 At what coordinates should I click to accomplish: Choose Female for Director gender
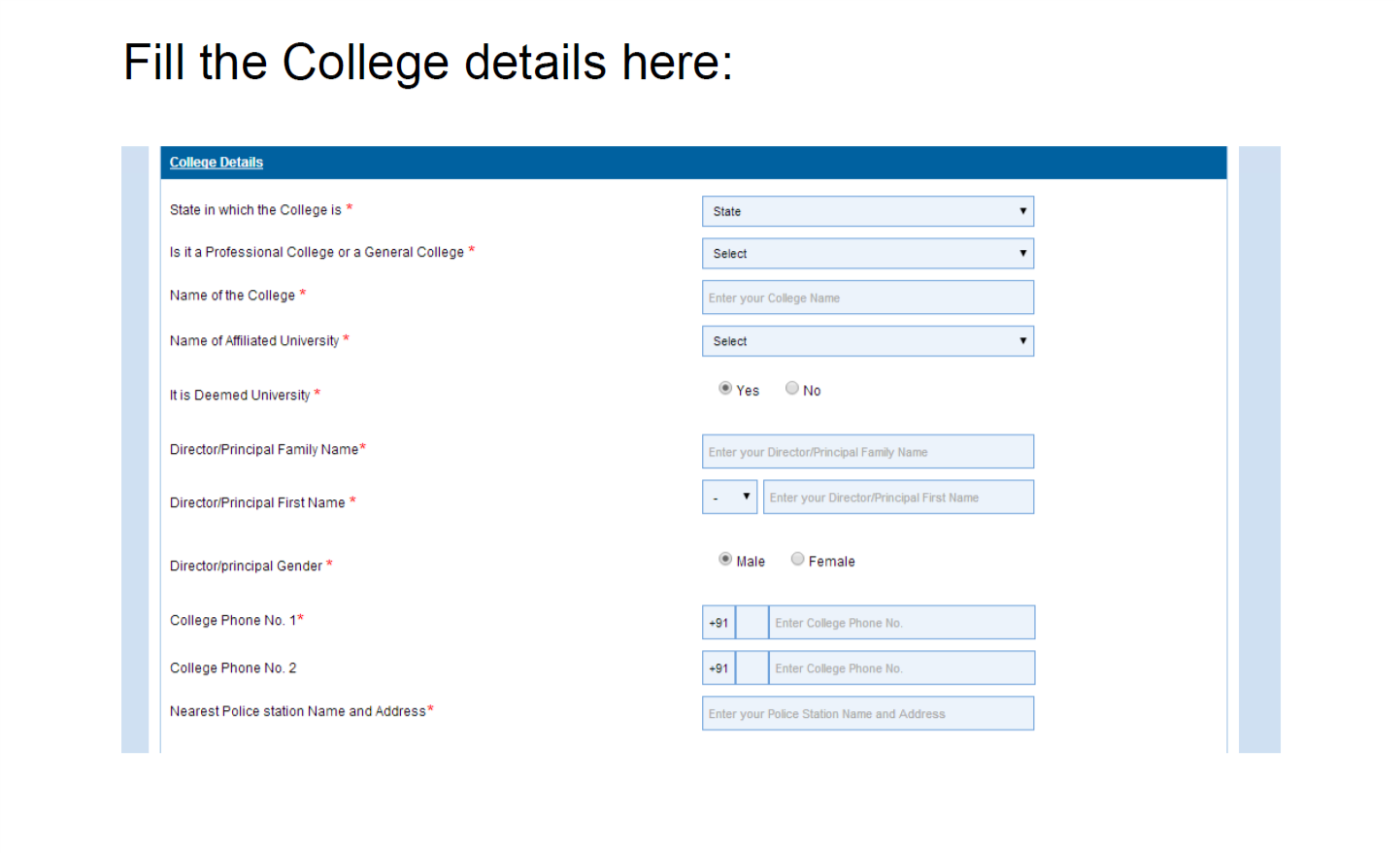pyautogui.click(x=798, y=561)
